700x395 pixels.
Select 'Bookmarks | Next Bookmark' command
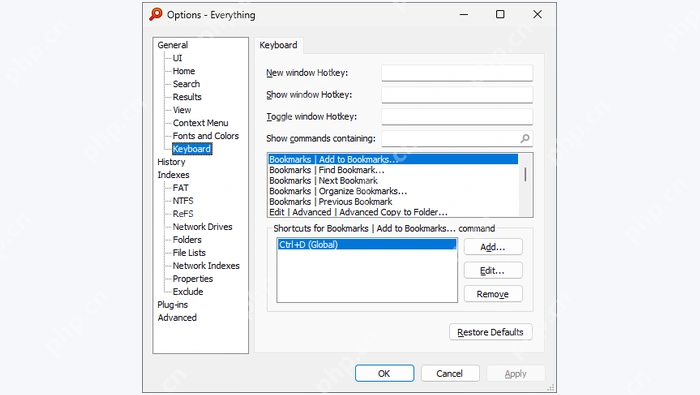393,180
